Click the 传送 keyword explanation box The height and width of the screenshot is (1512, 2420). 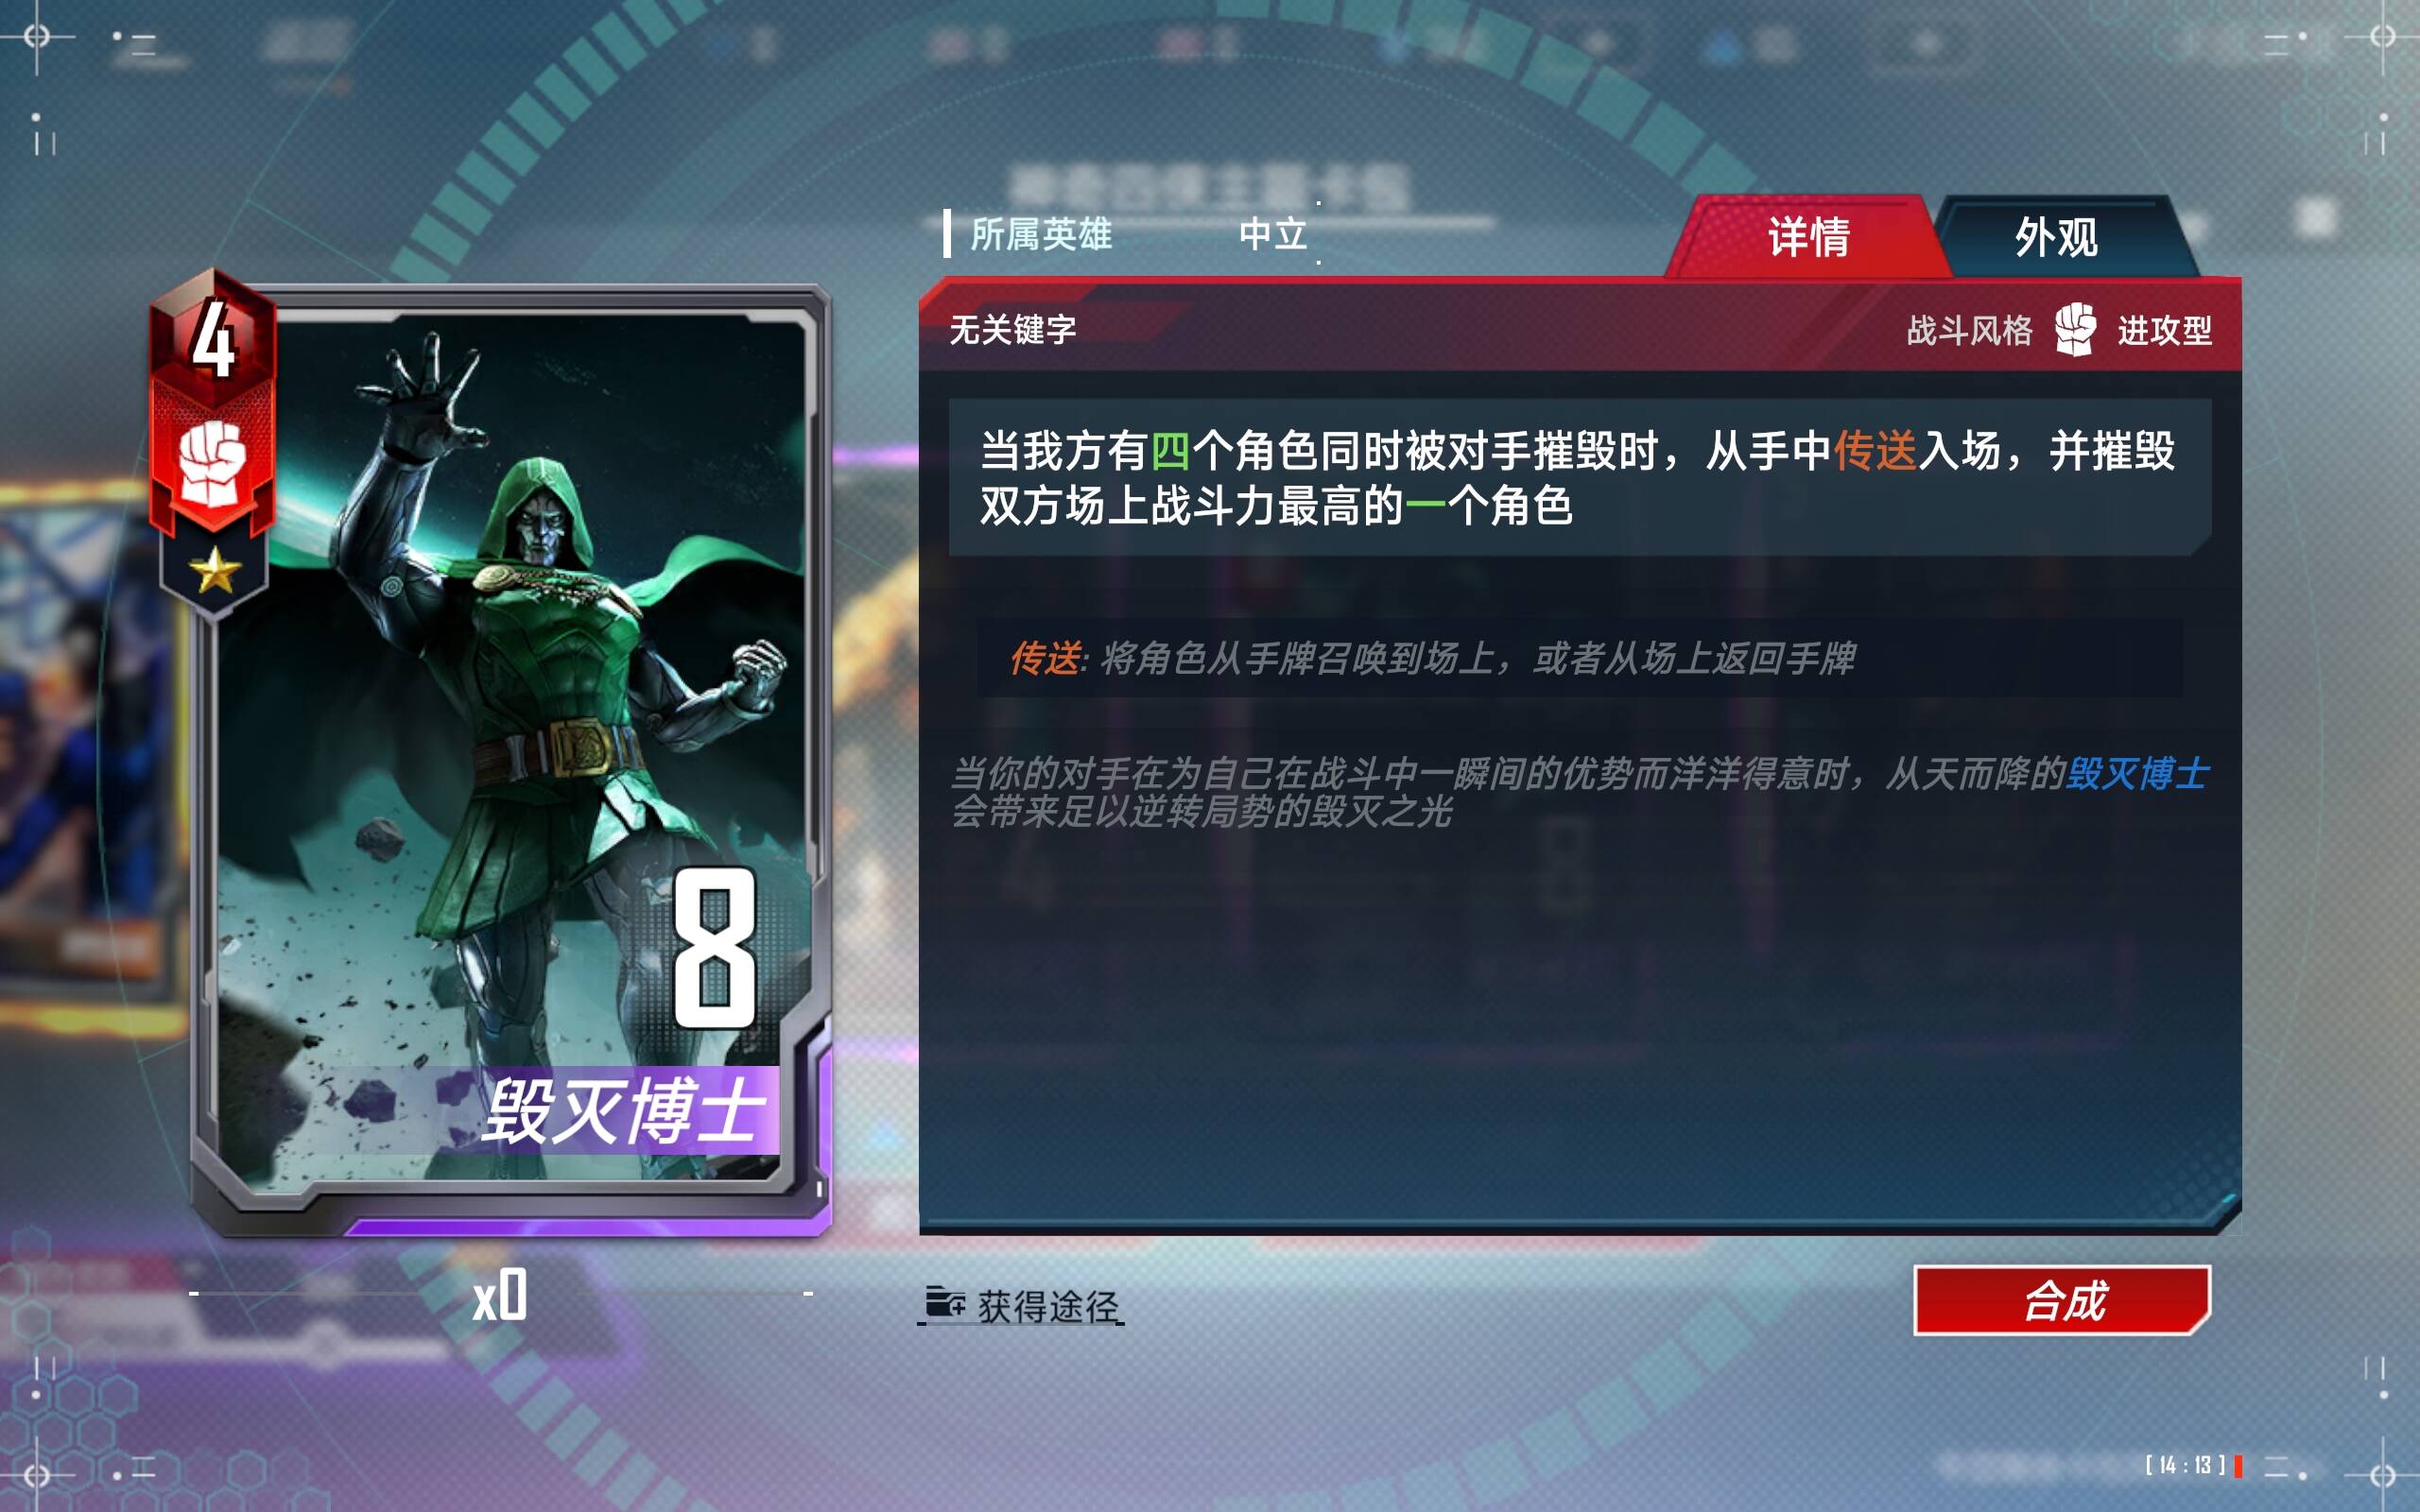click(1579, 658)
